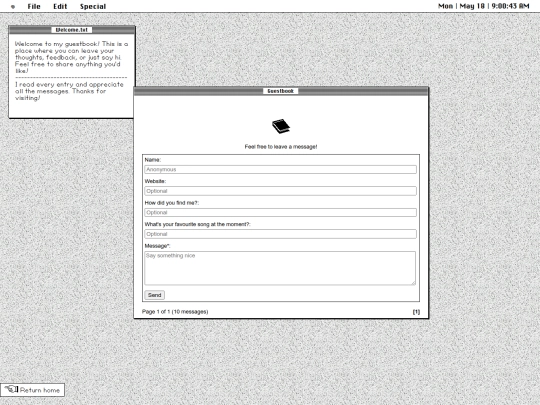The width and height of the screenshot is (540, 405).
Task: Click the Message textarea resize handle
Action: click(413, 282)
